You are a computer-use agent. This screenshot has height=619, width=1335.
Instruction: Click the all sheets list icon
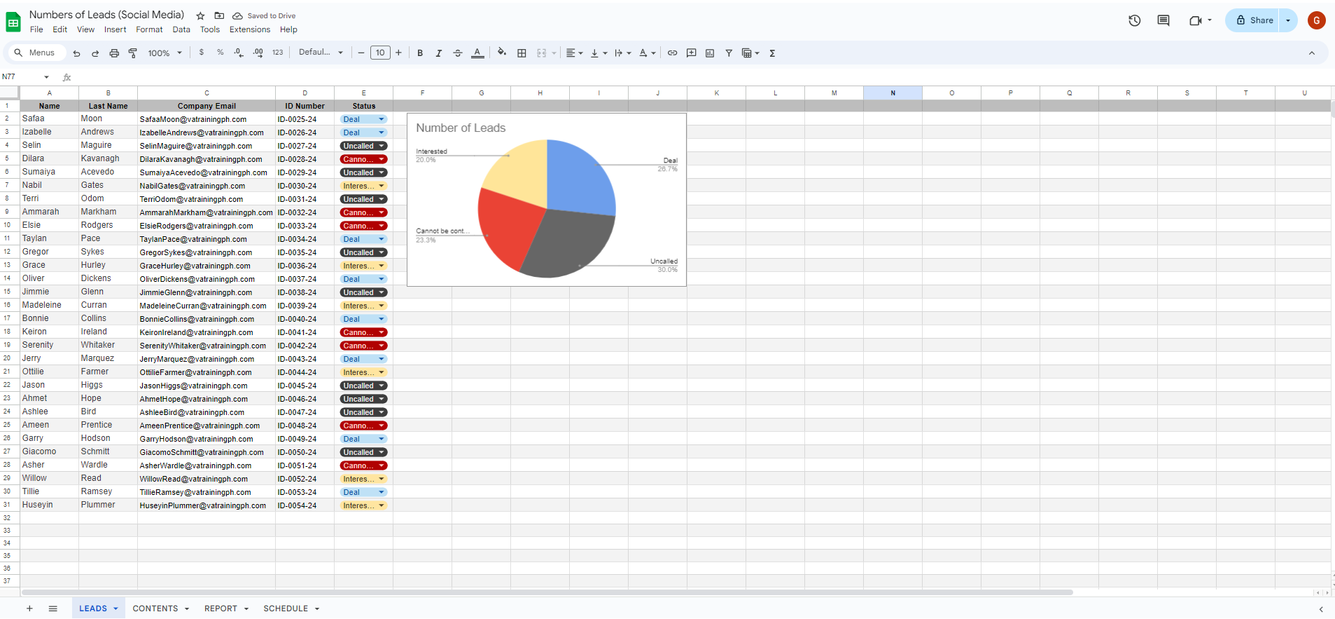point(53,608)
